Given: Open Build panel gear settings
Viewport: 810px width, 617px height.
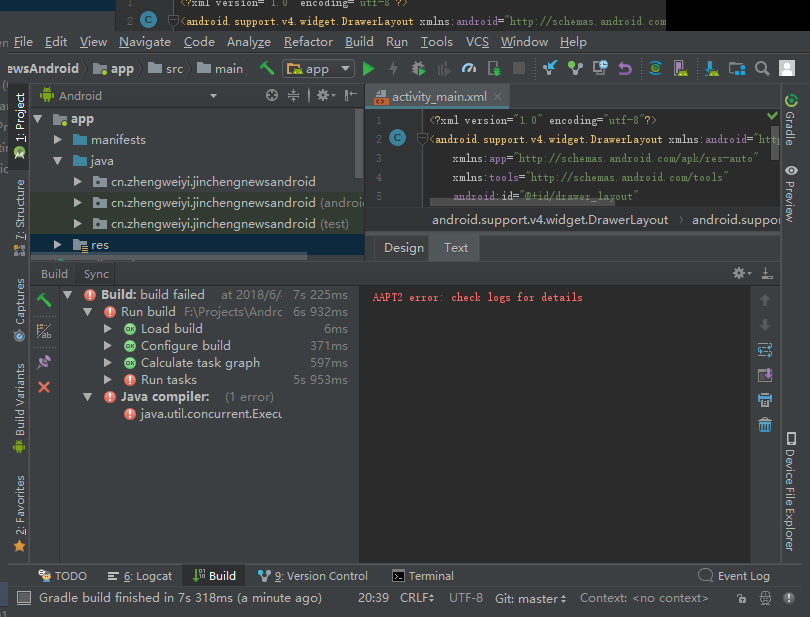Looking at the screenshot, I should point(742,273).
